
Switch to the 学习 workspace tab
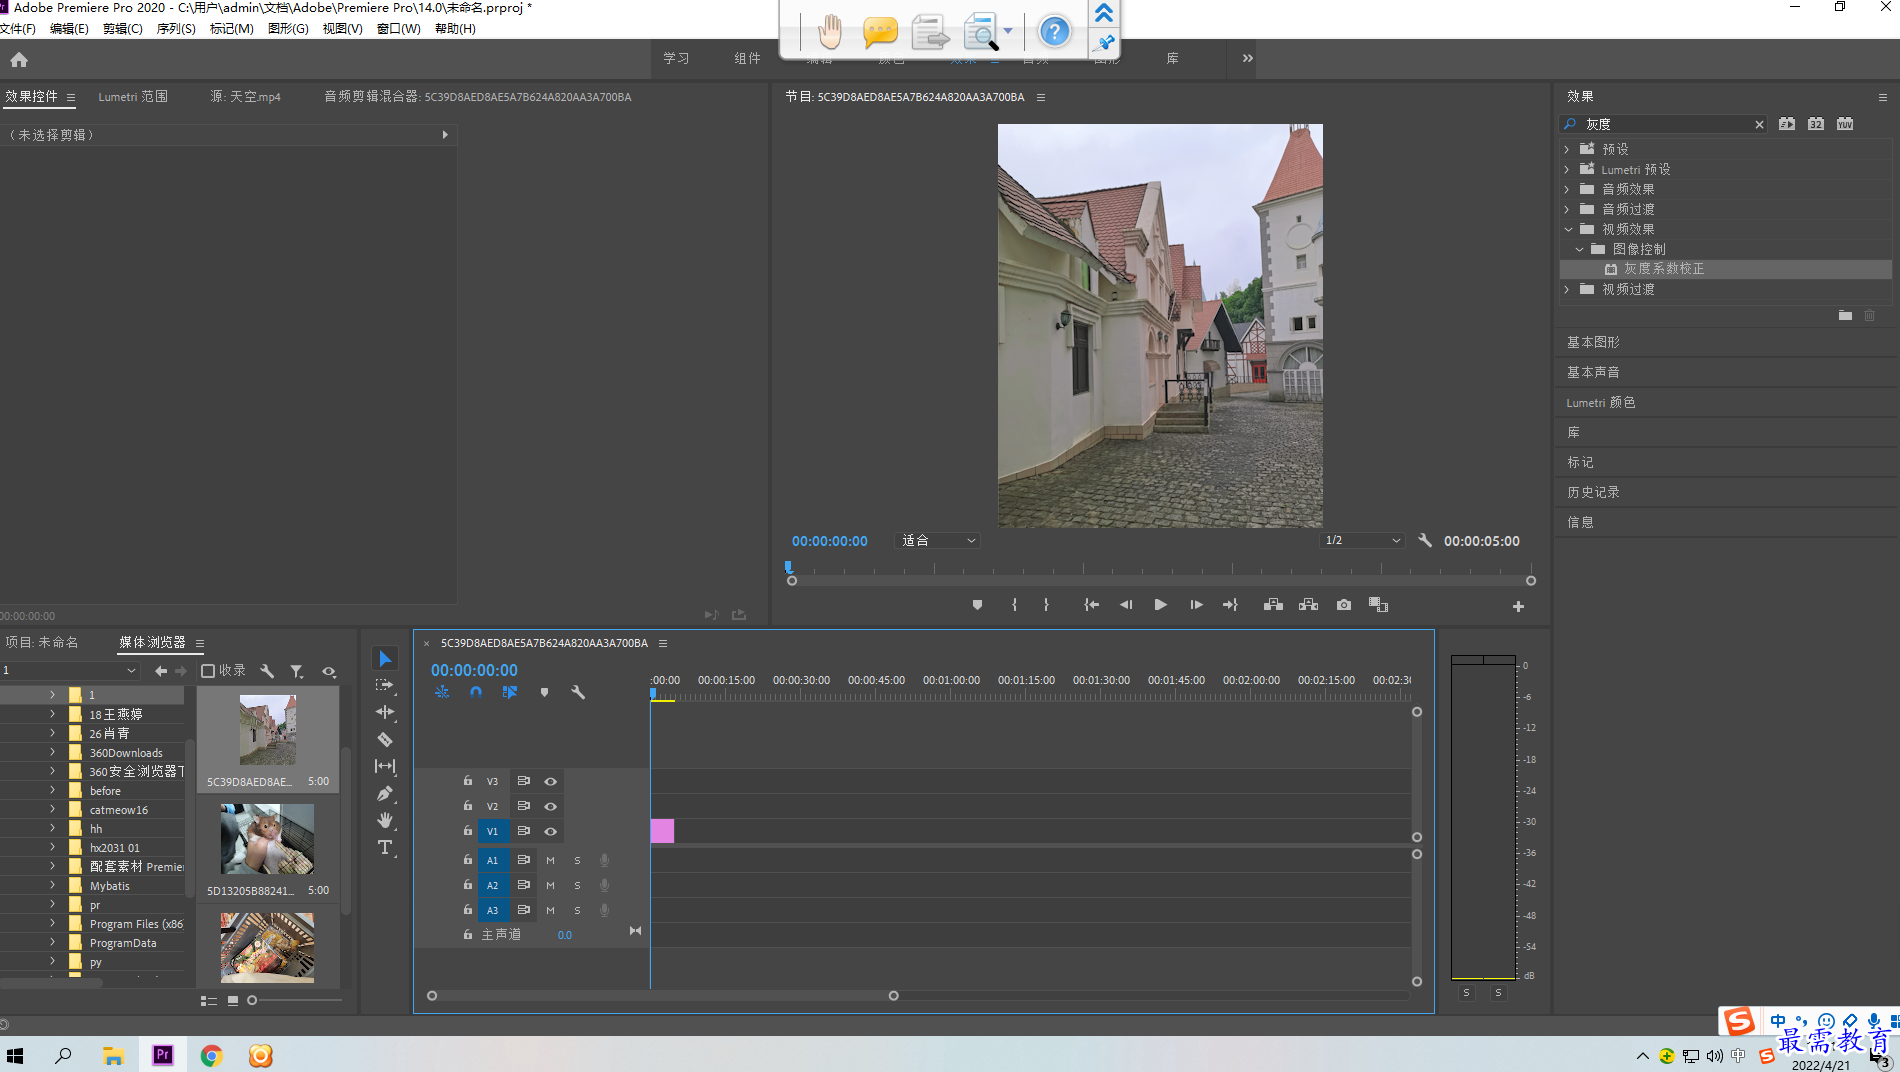coord(676,58)
